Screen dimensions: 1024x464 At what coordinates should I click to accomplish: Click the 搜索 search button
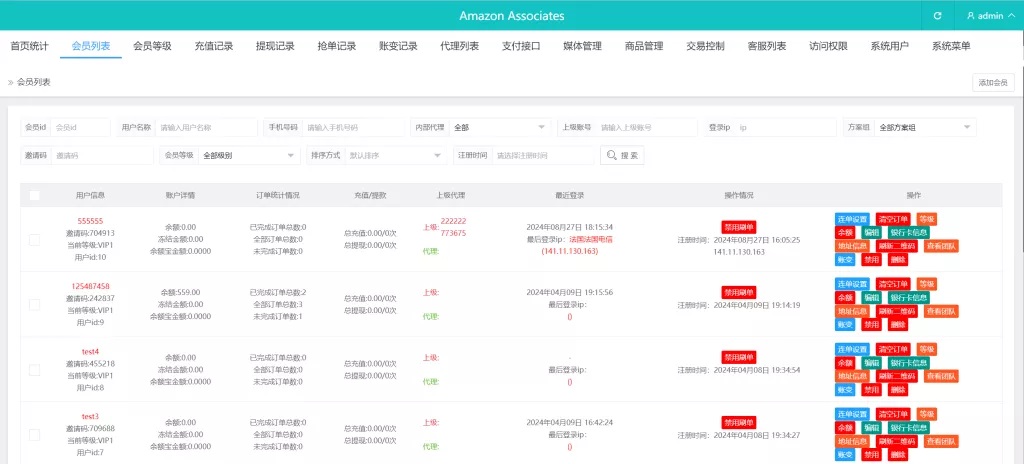pos(622,156)
